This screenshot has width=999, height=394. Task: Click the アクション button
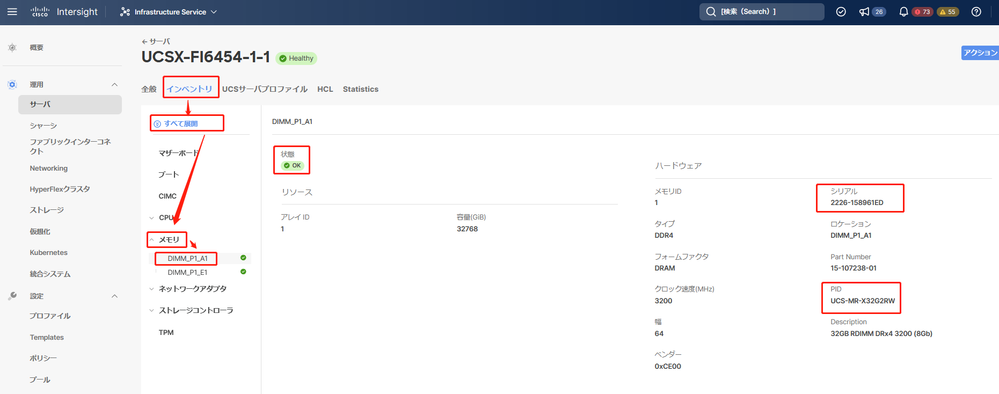pos(980,53)
